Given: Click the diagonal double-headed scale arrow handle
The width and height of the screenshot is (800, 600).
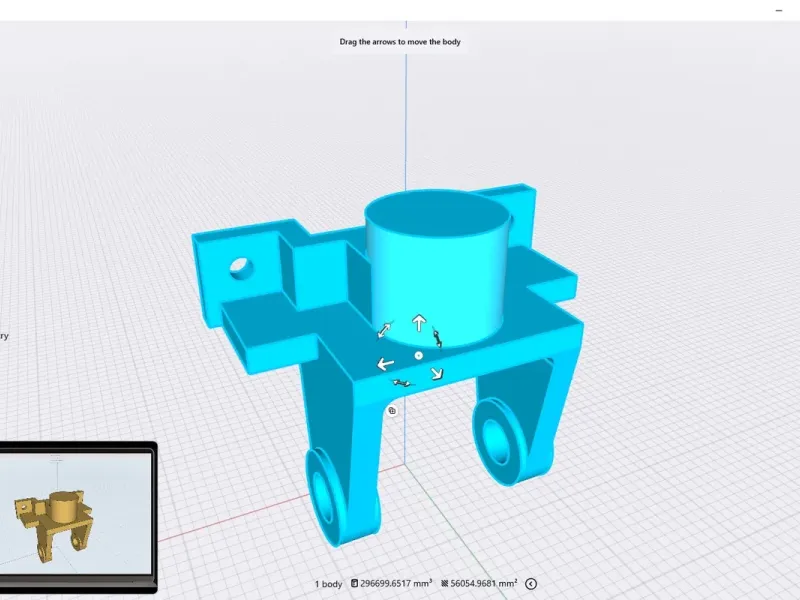Looking at the screenshot, I should pyautogui.click(x=385, y=330).
